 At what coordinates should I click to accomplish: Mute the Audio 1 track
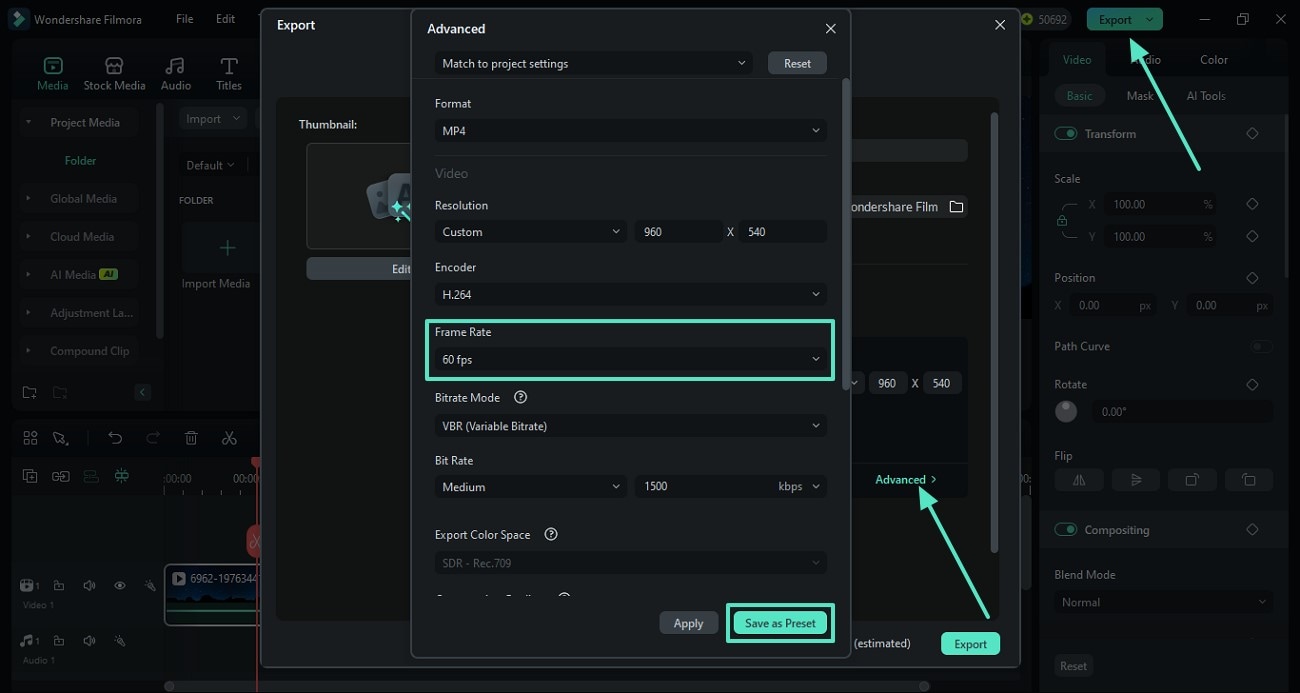tap(89, 641)
